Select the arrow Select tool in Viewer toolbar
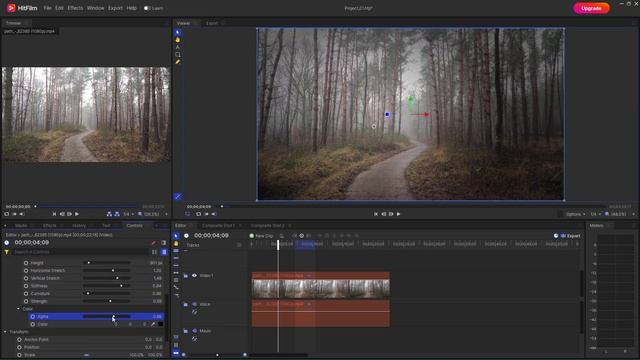Viewport: 640px width, 360px height. point(178,32)
